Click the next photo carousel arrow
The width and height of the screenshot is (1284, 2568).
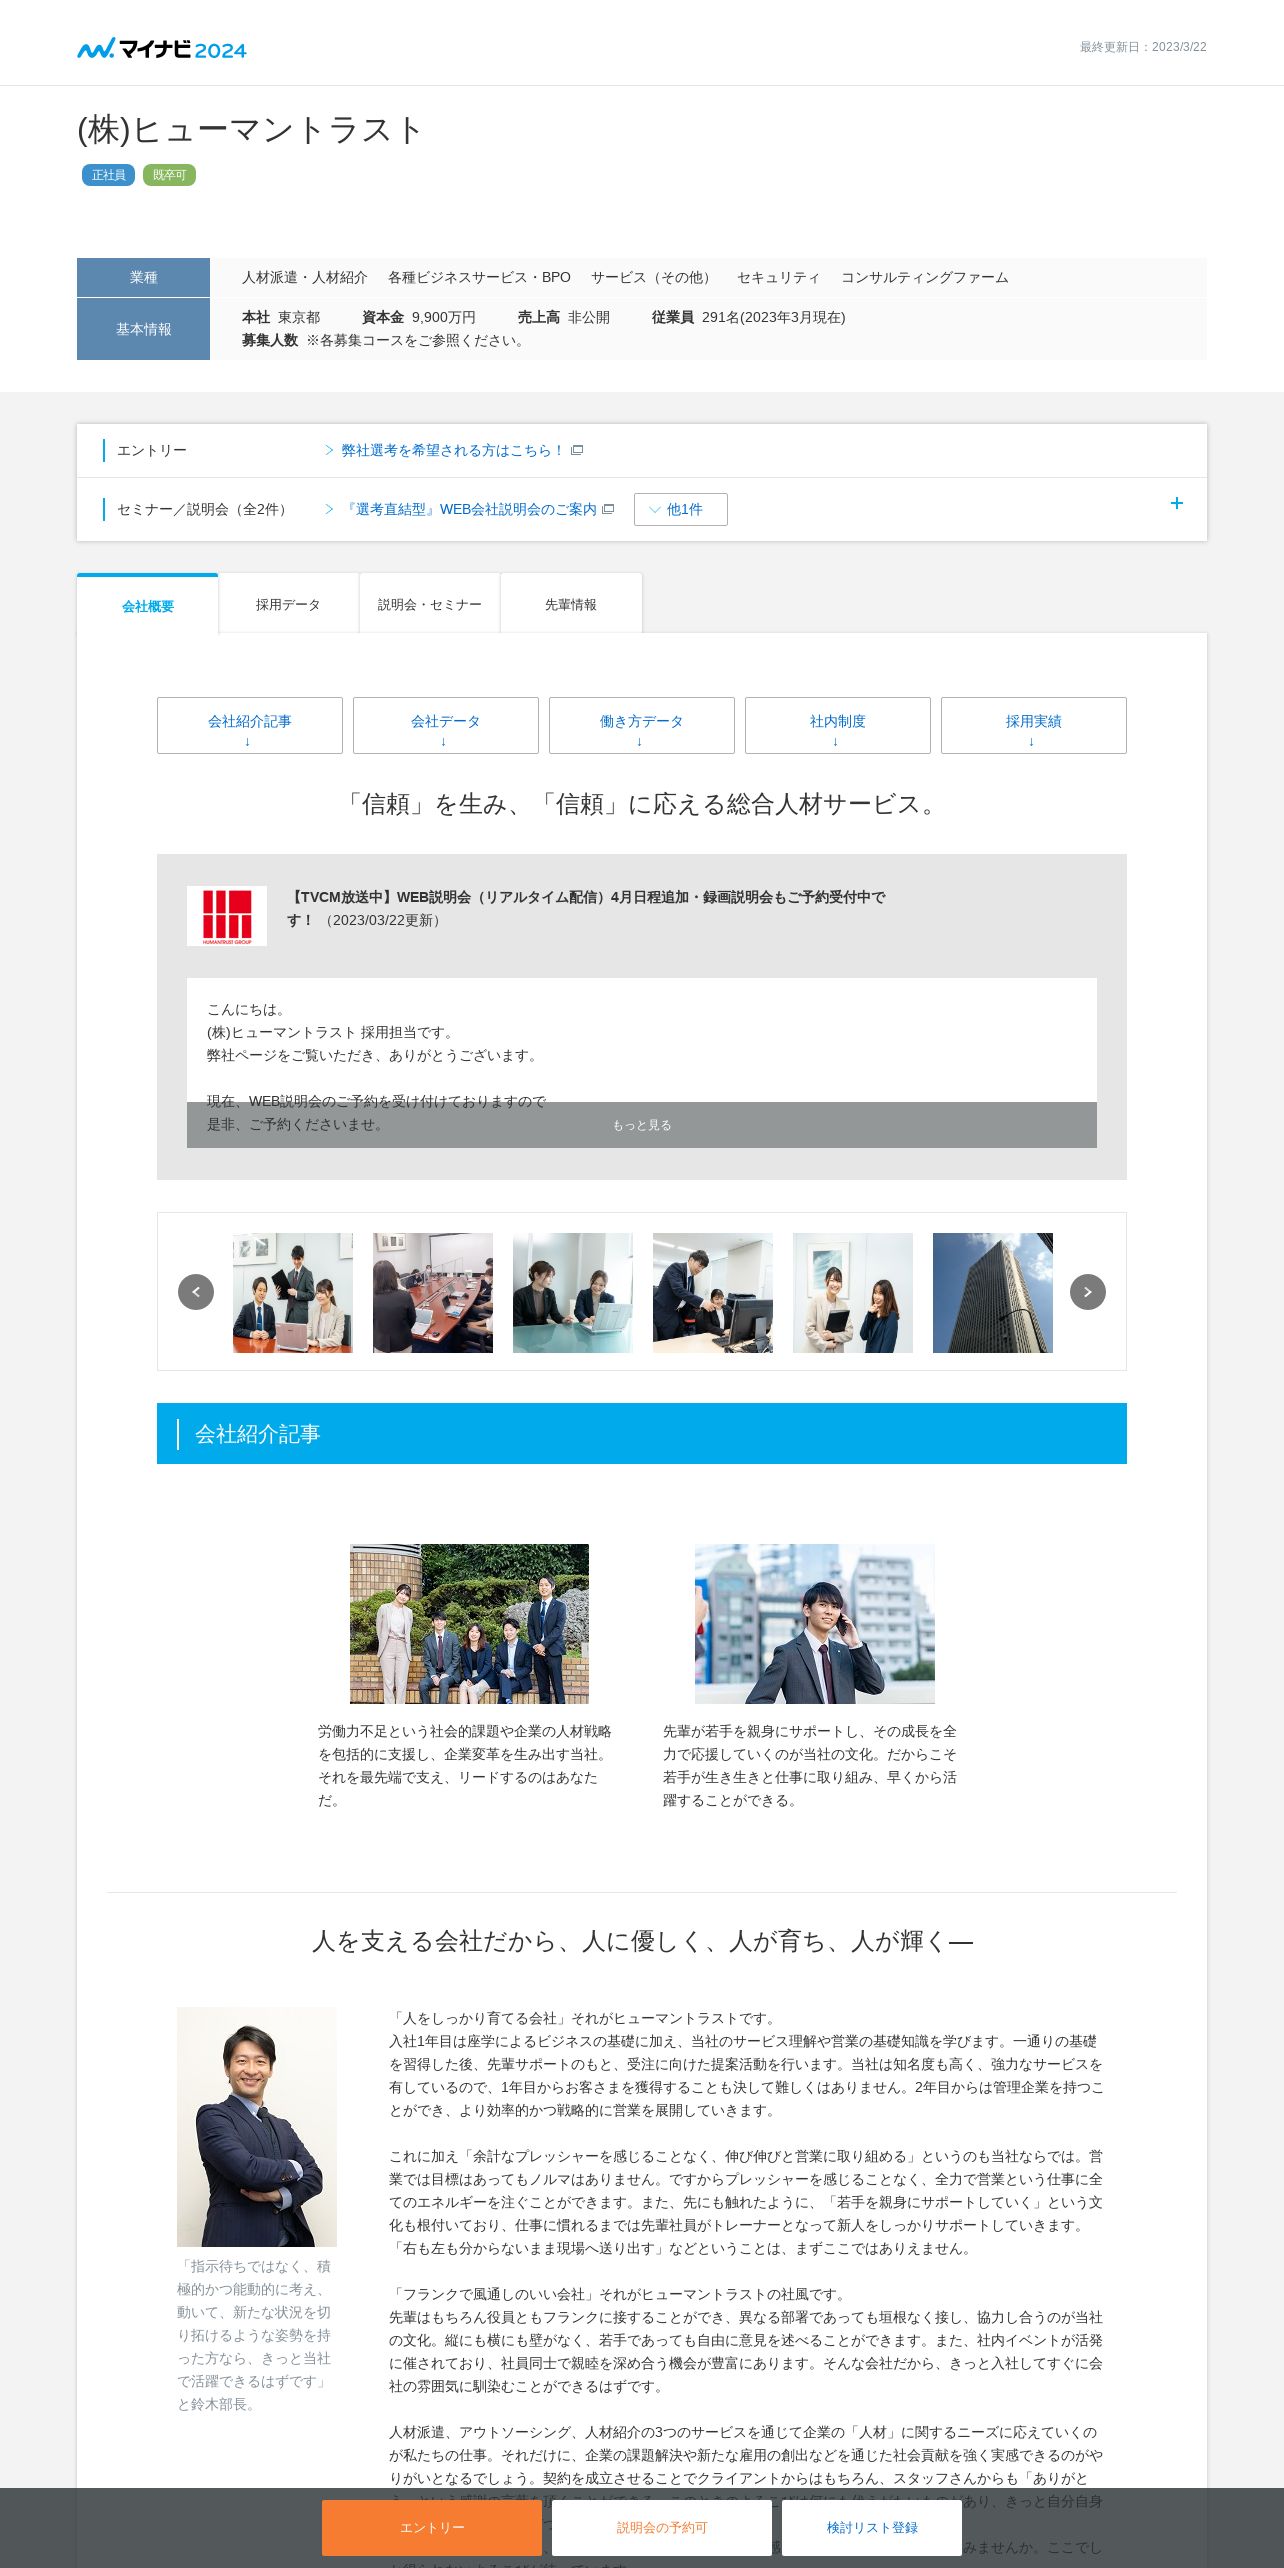click(1088, 1292)
